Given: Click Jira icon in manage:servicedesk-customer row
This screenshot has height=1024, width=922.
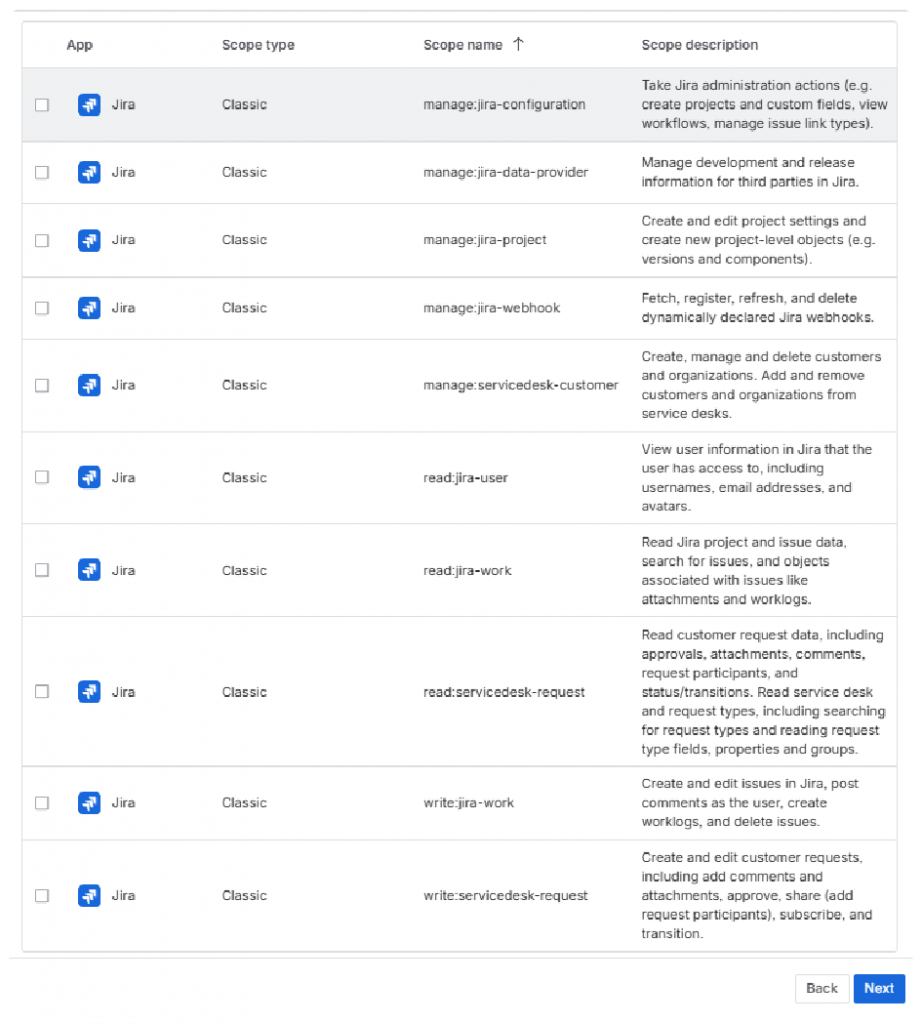Looking at the screenshot, I should [89, 385].
